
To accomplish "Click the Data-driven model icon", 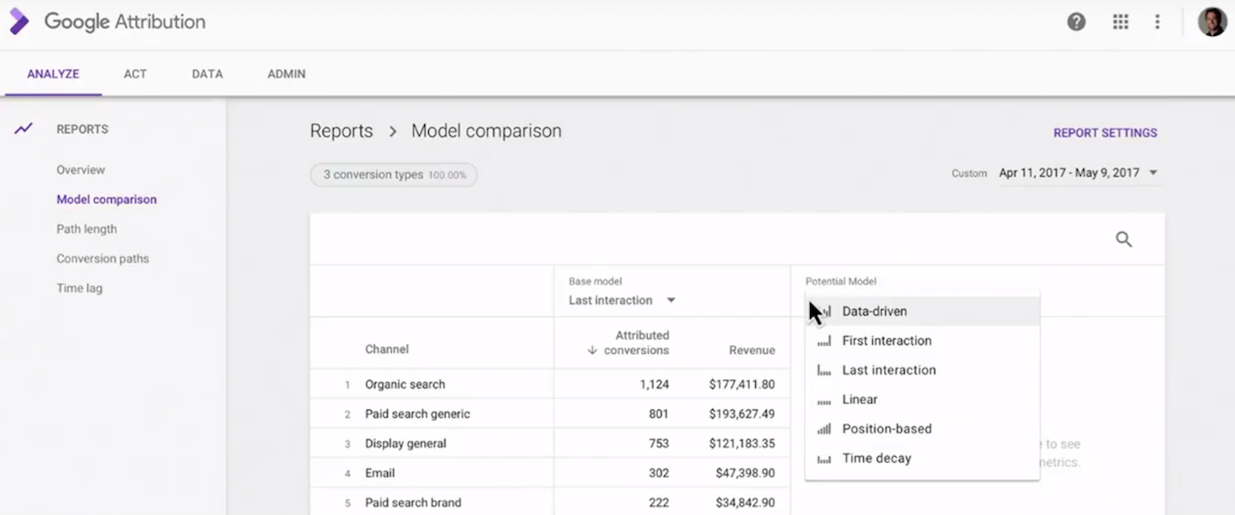I will [x=825, y=311].
